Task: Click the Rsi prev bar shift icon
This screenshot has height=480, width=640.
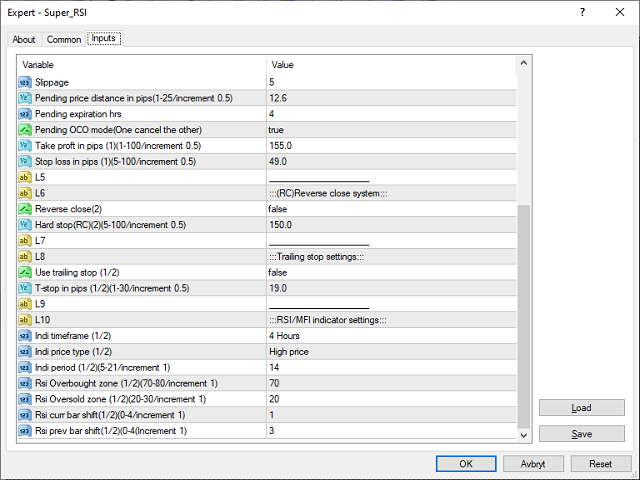Action: click(25, 431)
